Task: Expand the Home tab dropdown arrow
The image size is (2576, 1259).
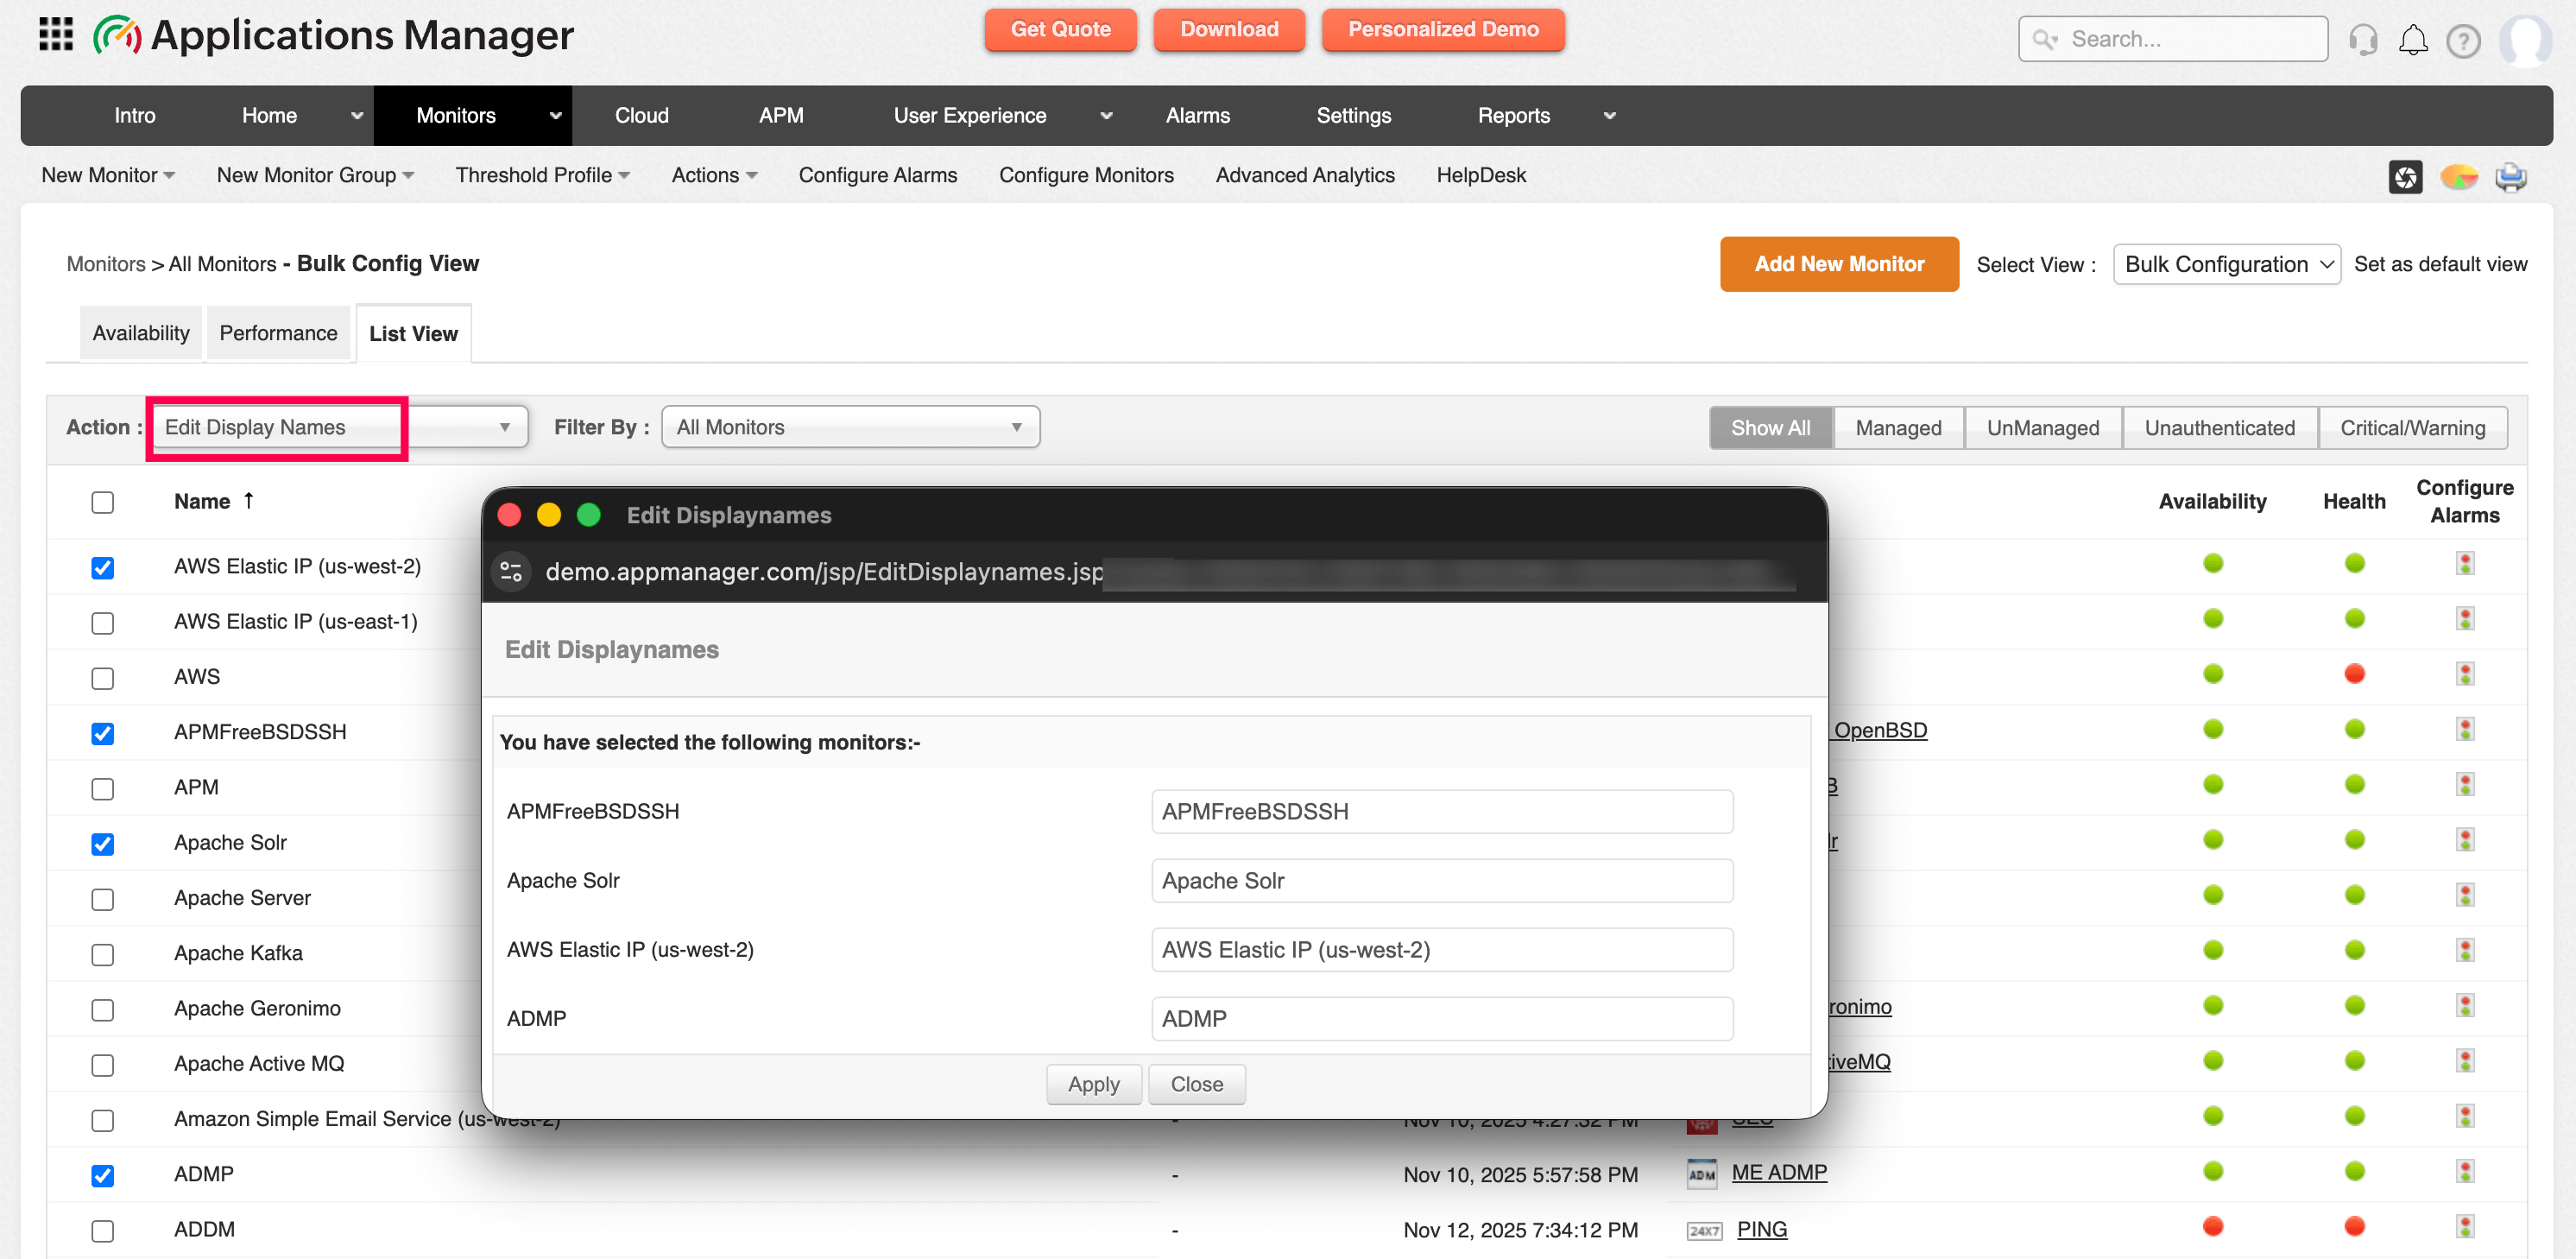Action: click(357, 116)
